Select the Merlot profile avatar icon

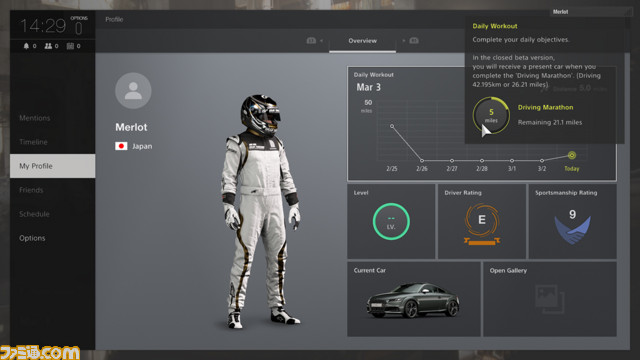coord(133,91)
